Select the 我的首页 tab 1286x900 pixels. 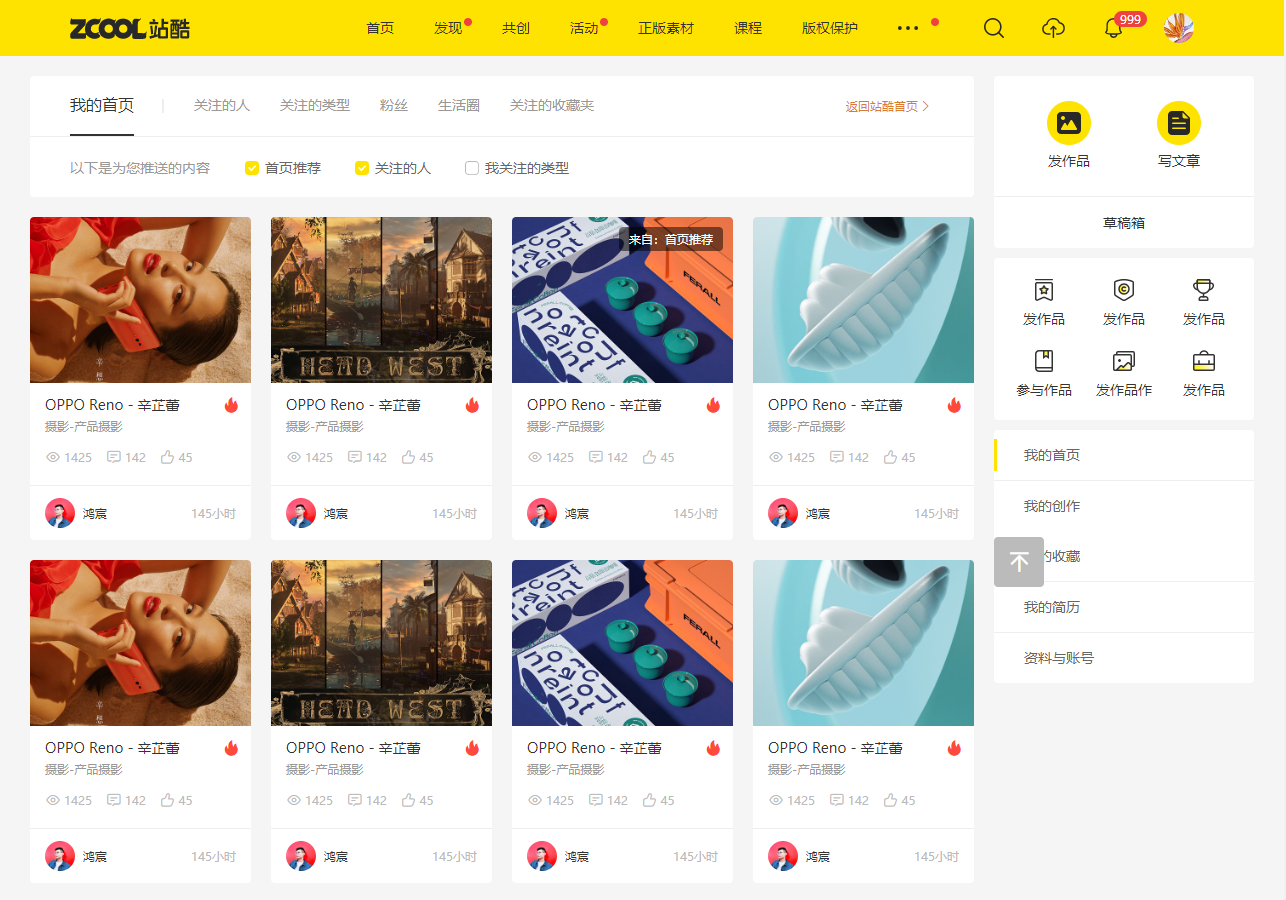[102, 106]
